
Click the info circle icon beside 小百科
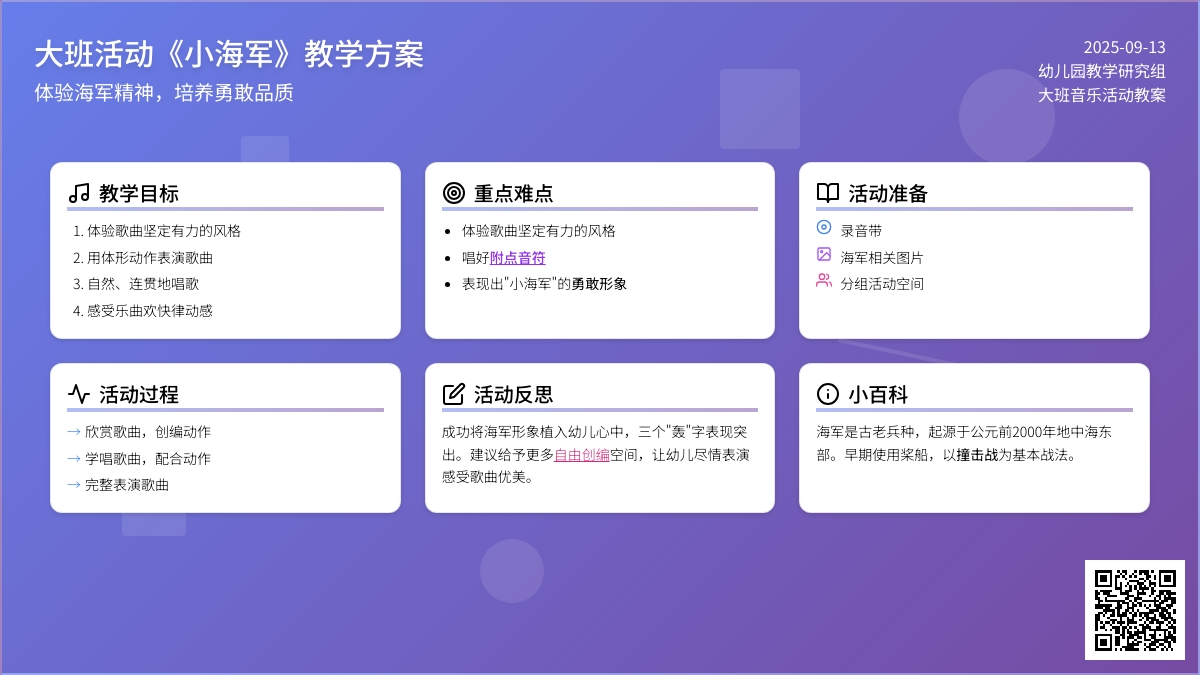tap(828, 394)
